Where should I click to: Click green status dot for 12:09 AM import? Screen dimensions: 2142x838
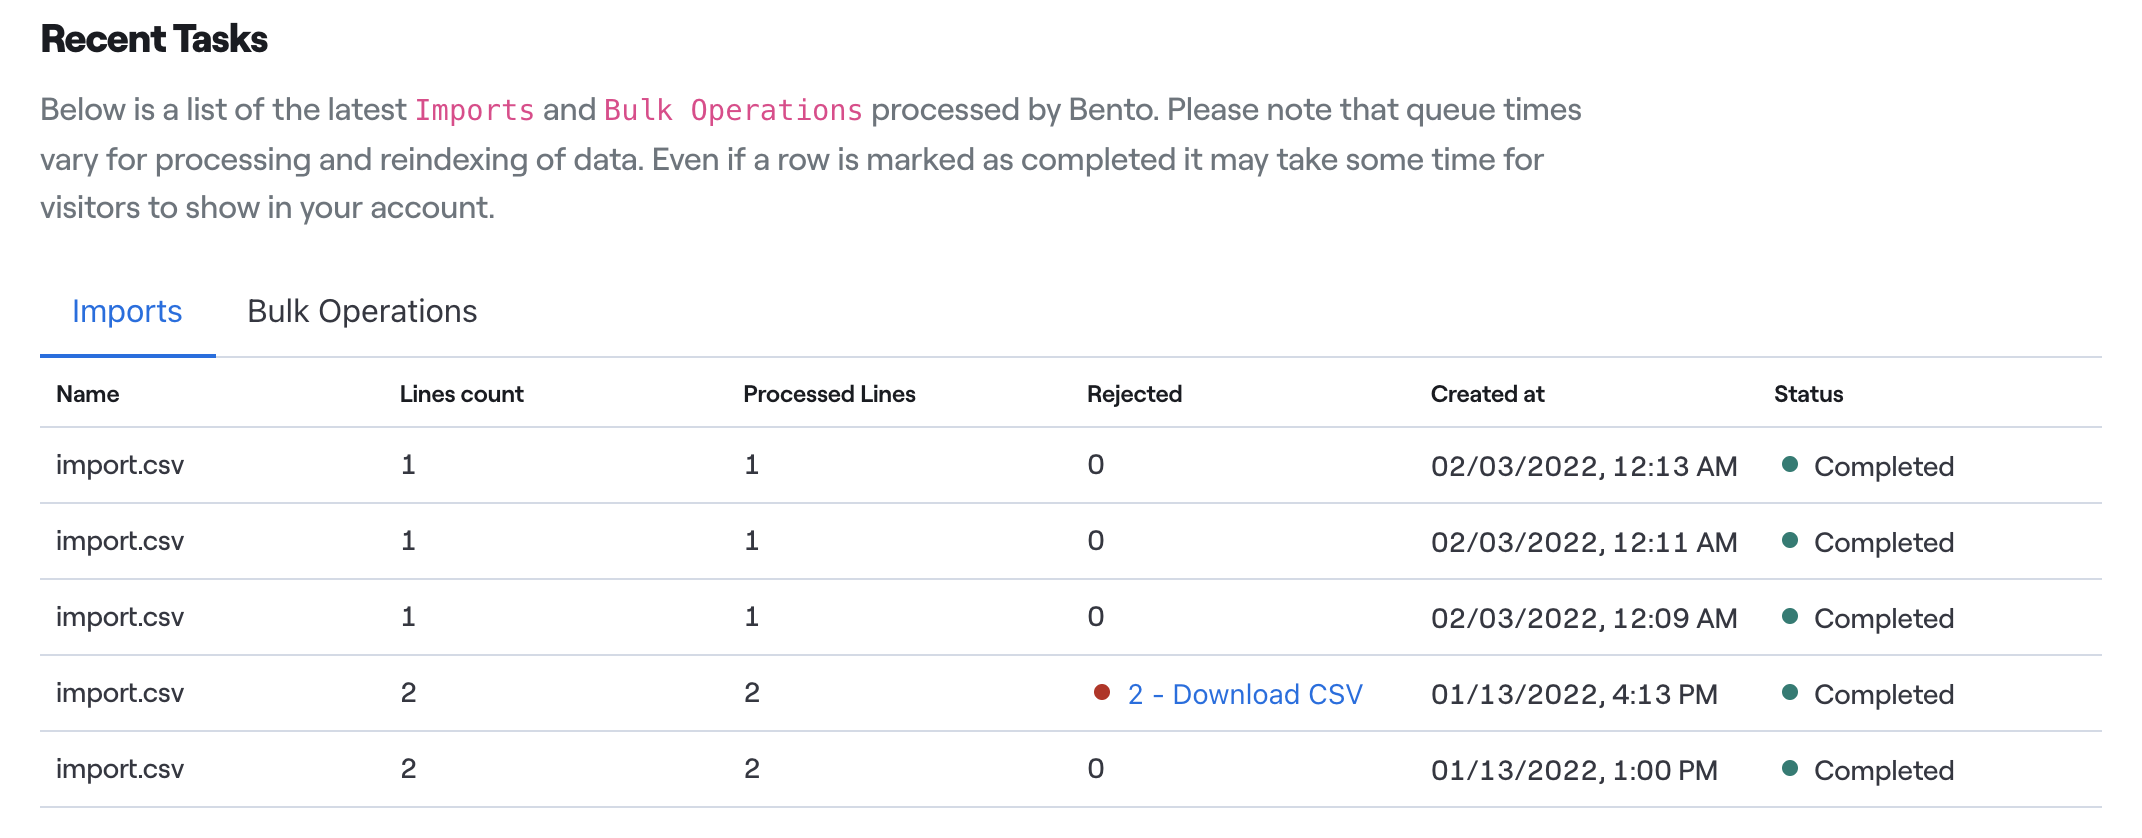(x=1791, y=616)
